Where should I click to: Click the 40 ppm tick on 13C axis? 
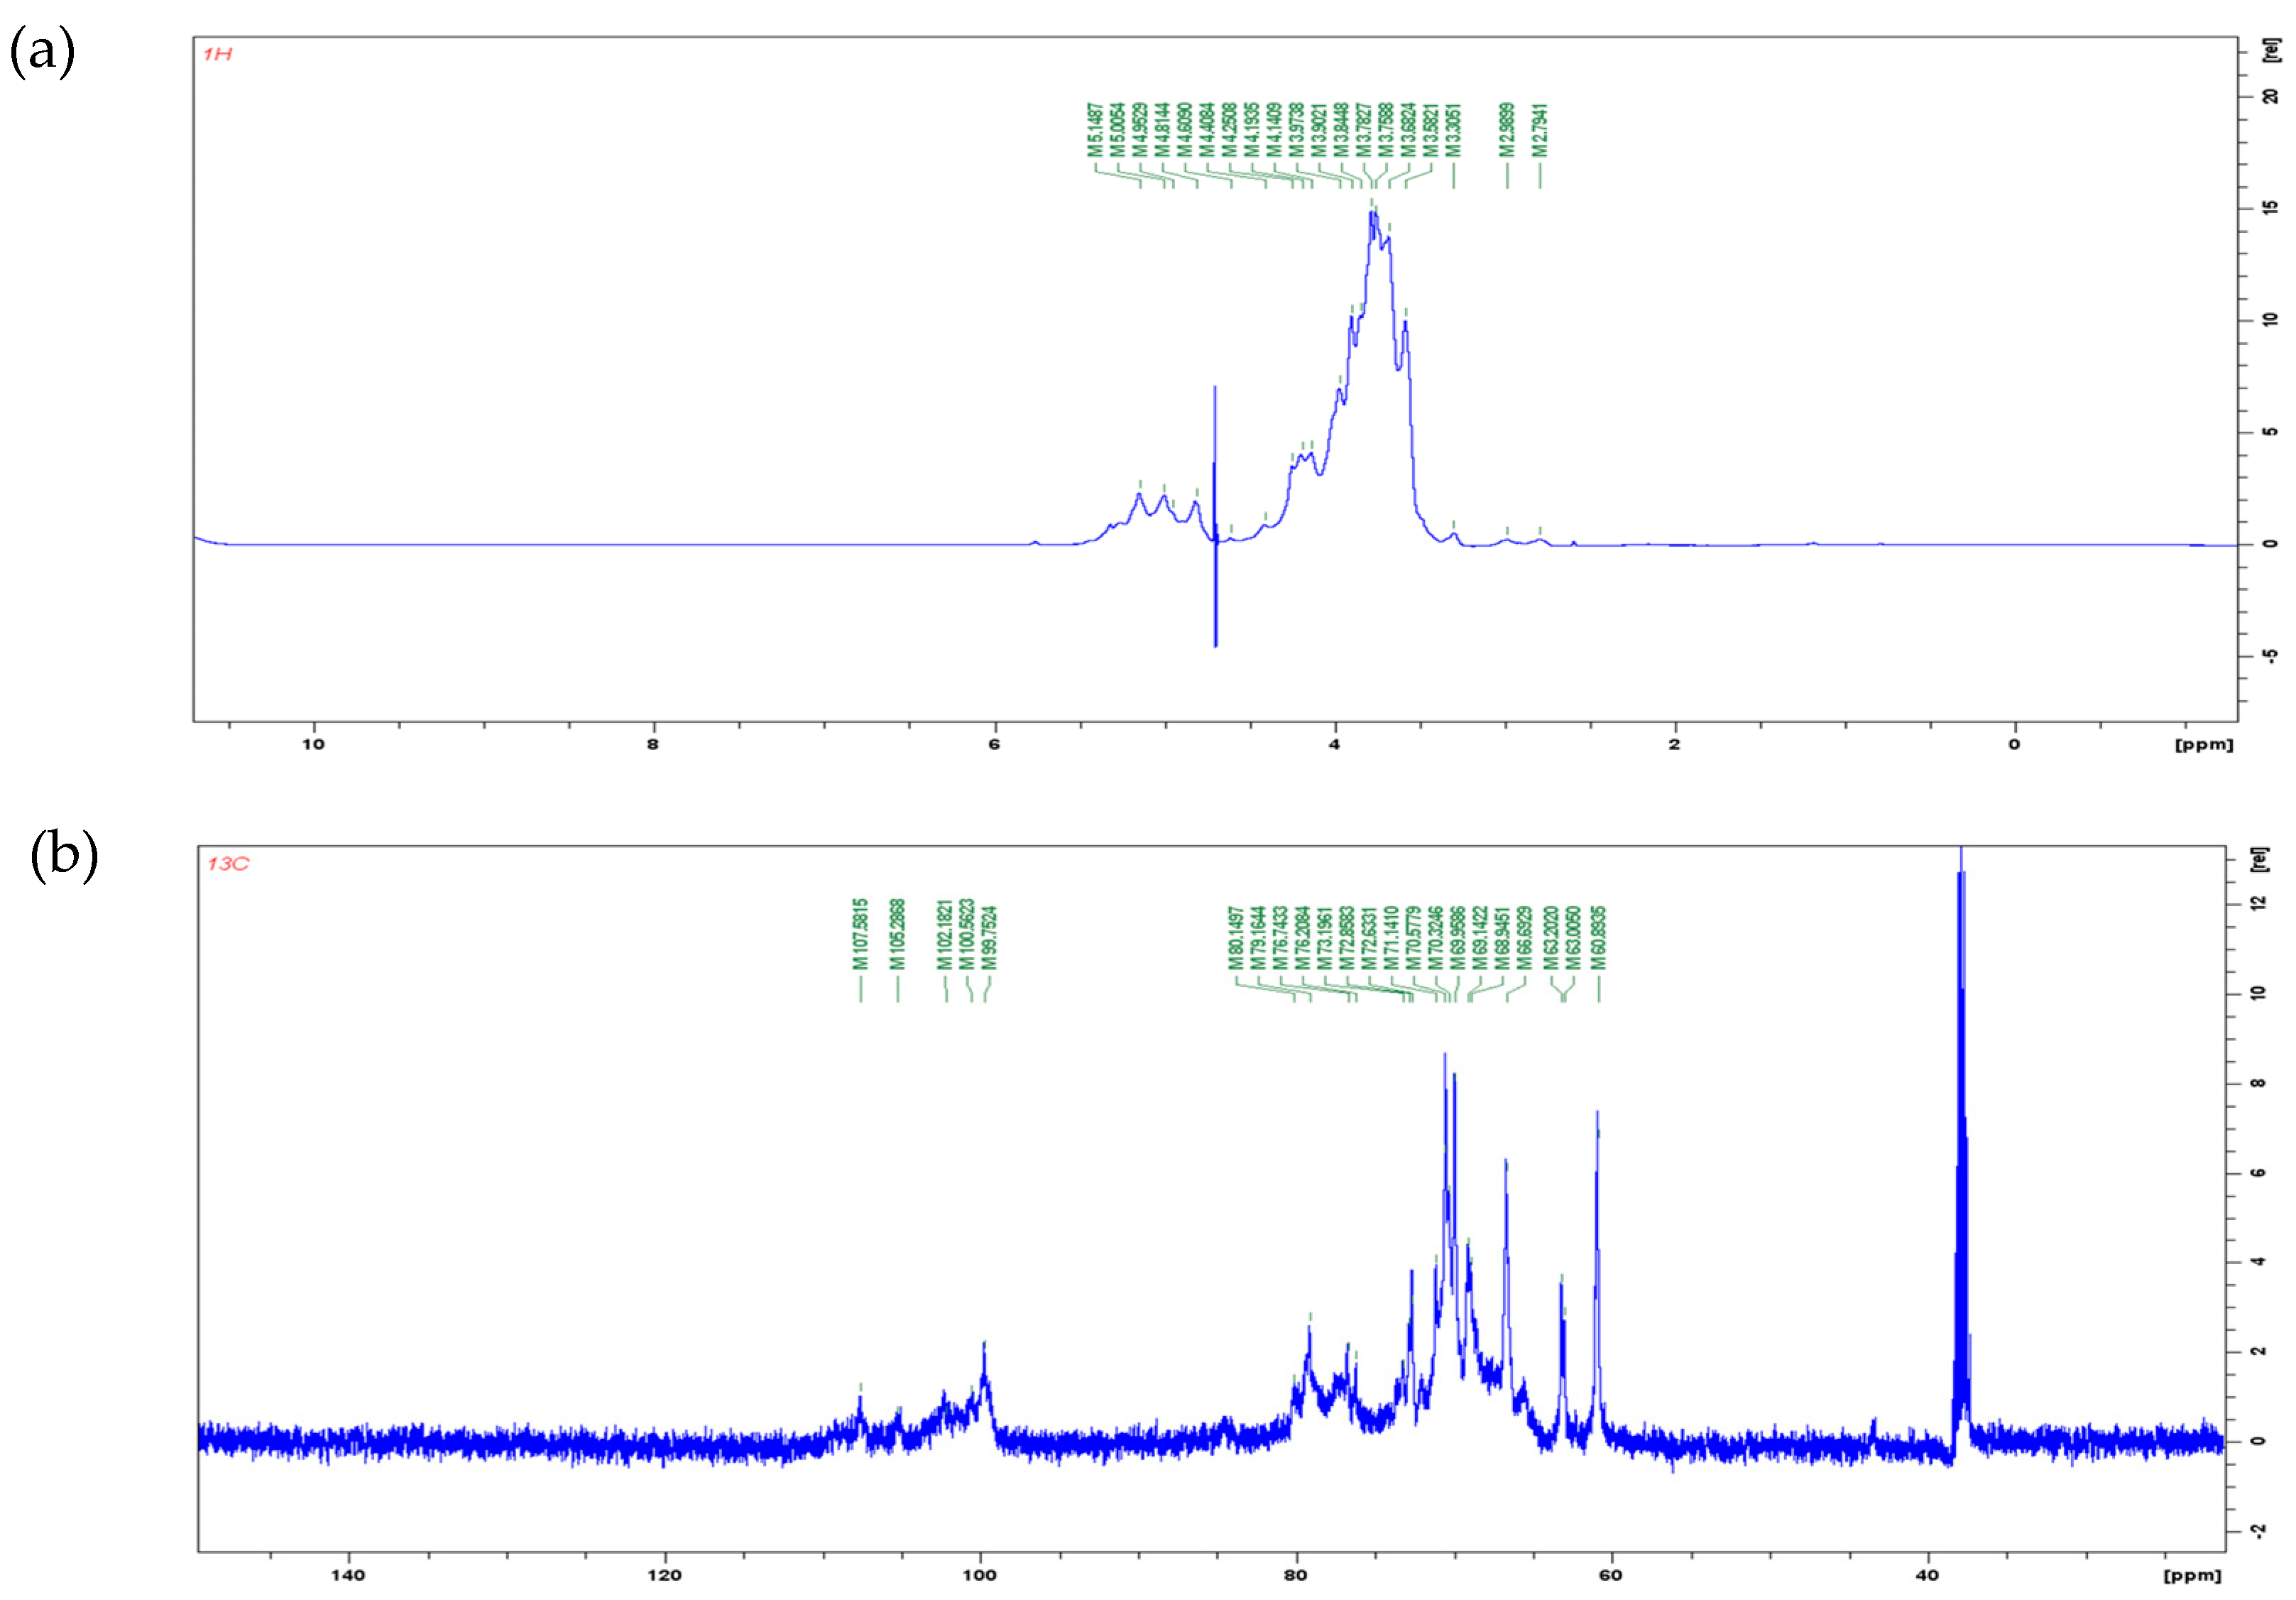click(x=1927, y=1575)
